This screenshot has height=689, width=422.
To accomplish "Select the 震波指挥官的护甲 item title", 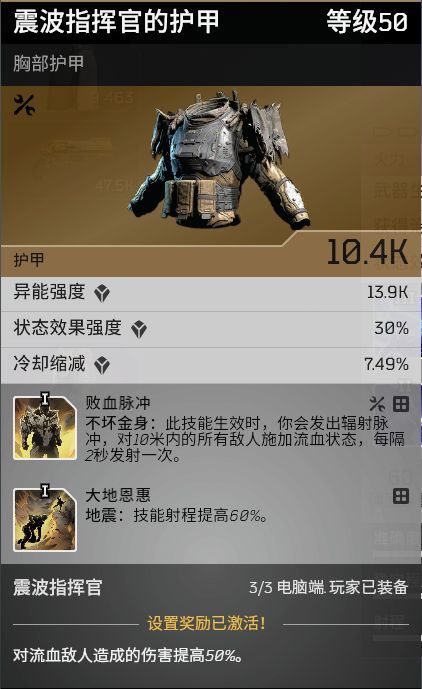I will 116,22.
